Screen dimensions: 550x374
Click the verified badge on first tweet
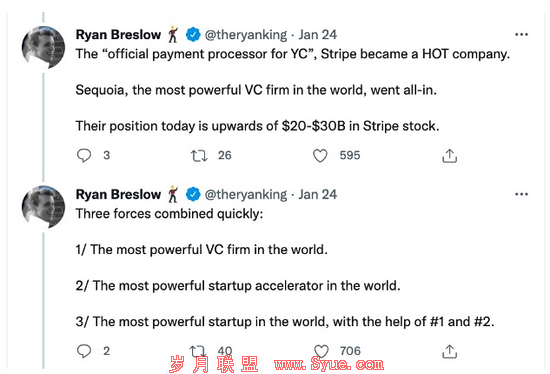point(193,34)
